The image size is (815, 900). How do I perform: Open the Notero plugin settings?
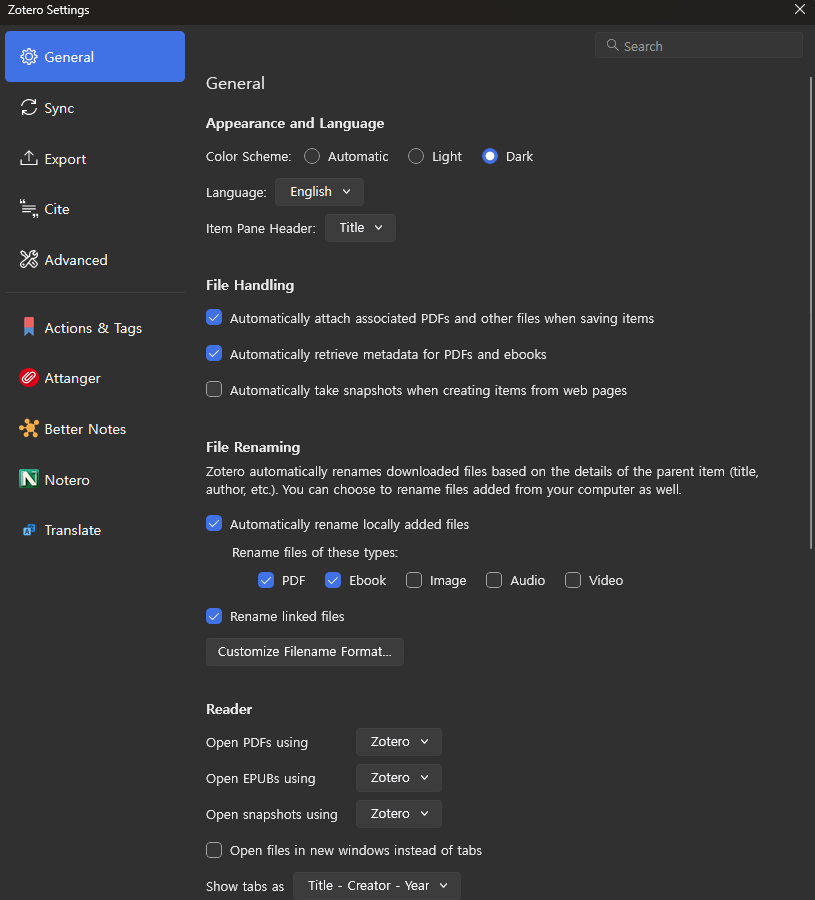(x=66, y=479)
